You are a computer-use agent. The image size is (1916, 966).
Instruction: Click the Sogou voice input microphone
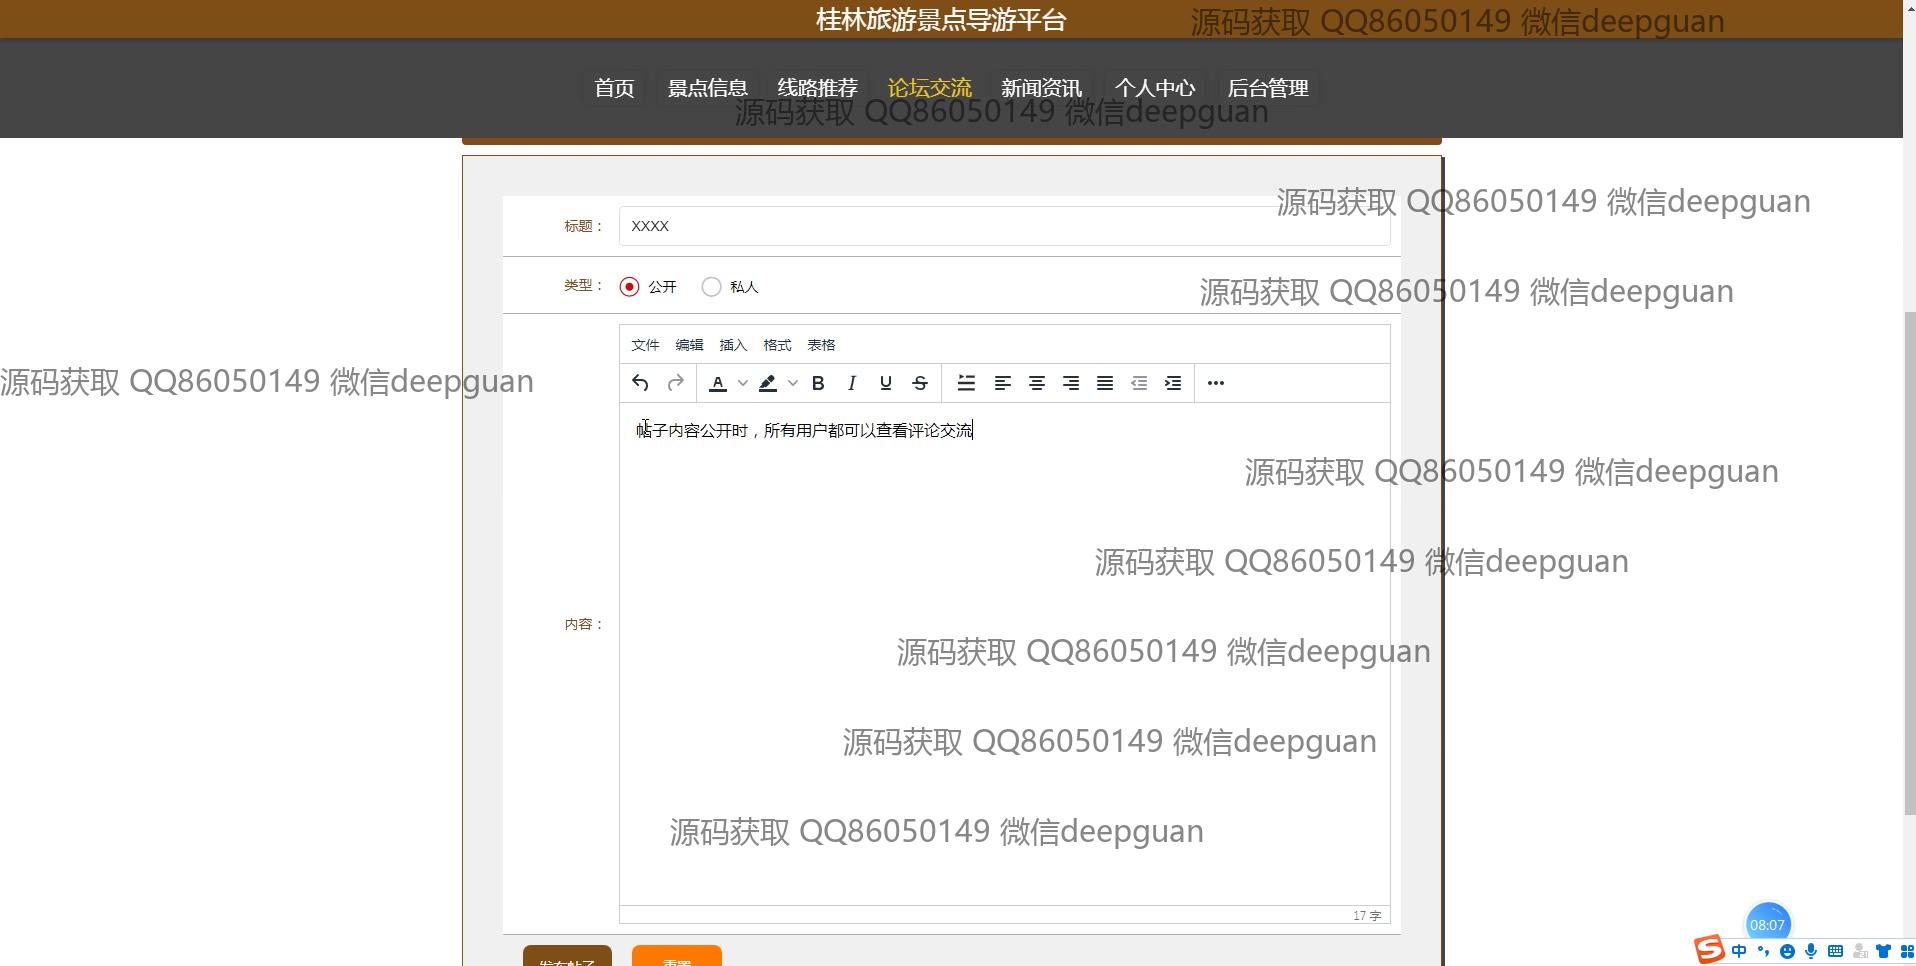(1811, 951)
